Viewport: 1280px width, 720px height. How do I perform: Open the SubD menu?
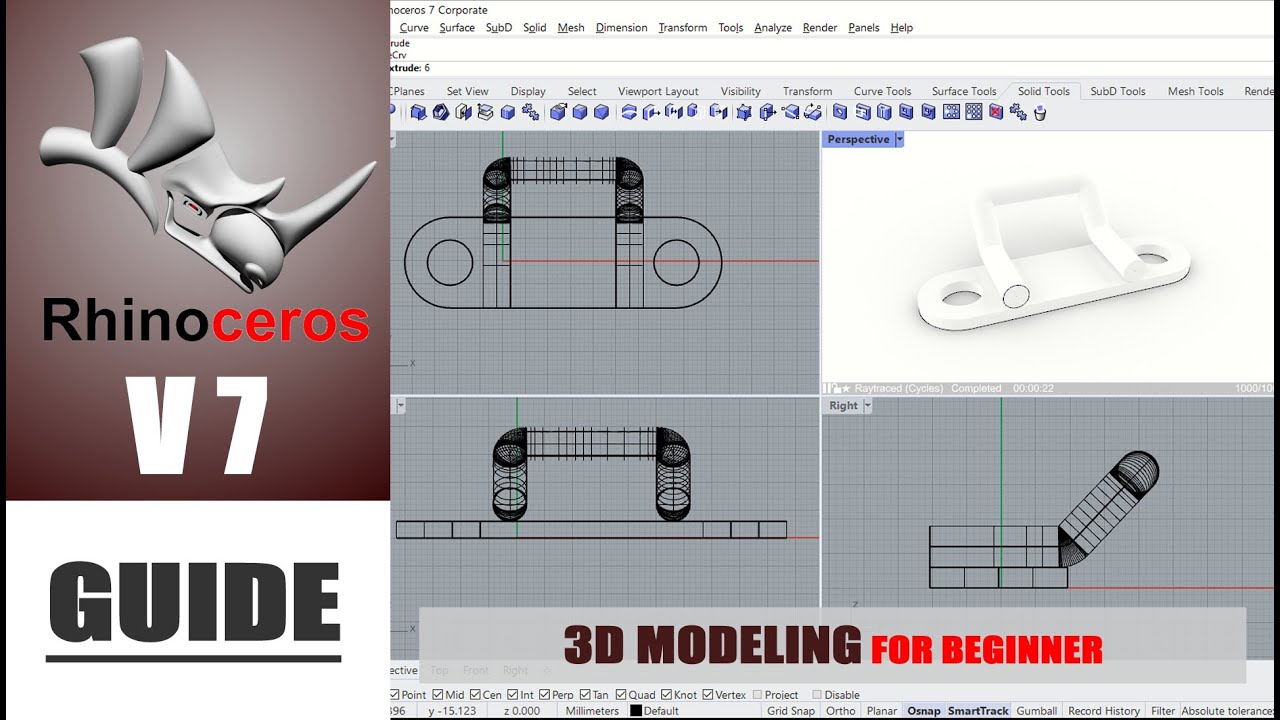click(x=499, y=28)
